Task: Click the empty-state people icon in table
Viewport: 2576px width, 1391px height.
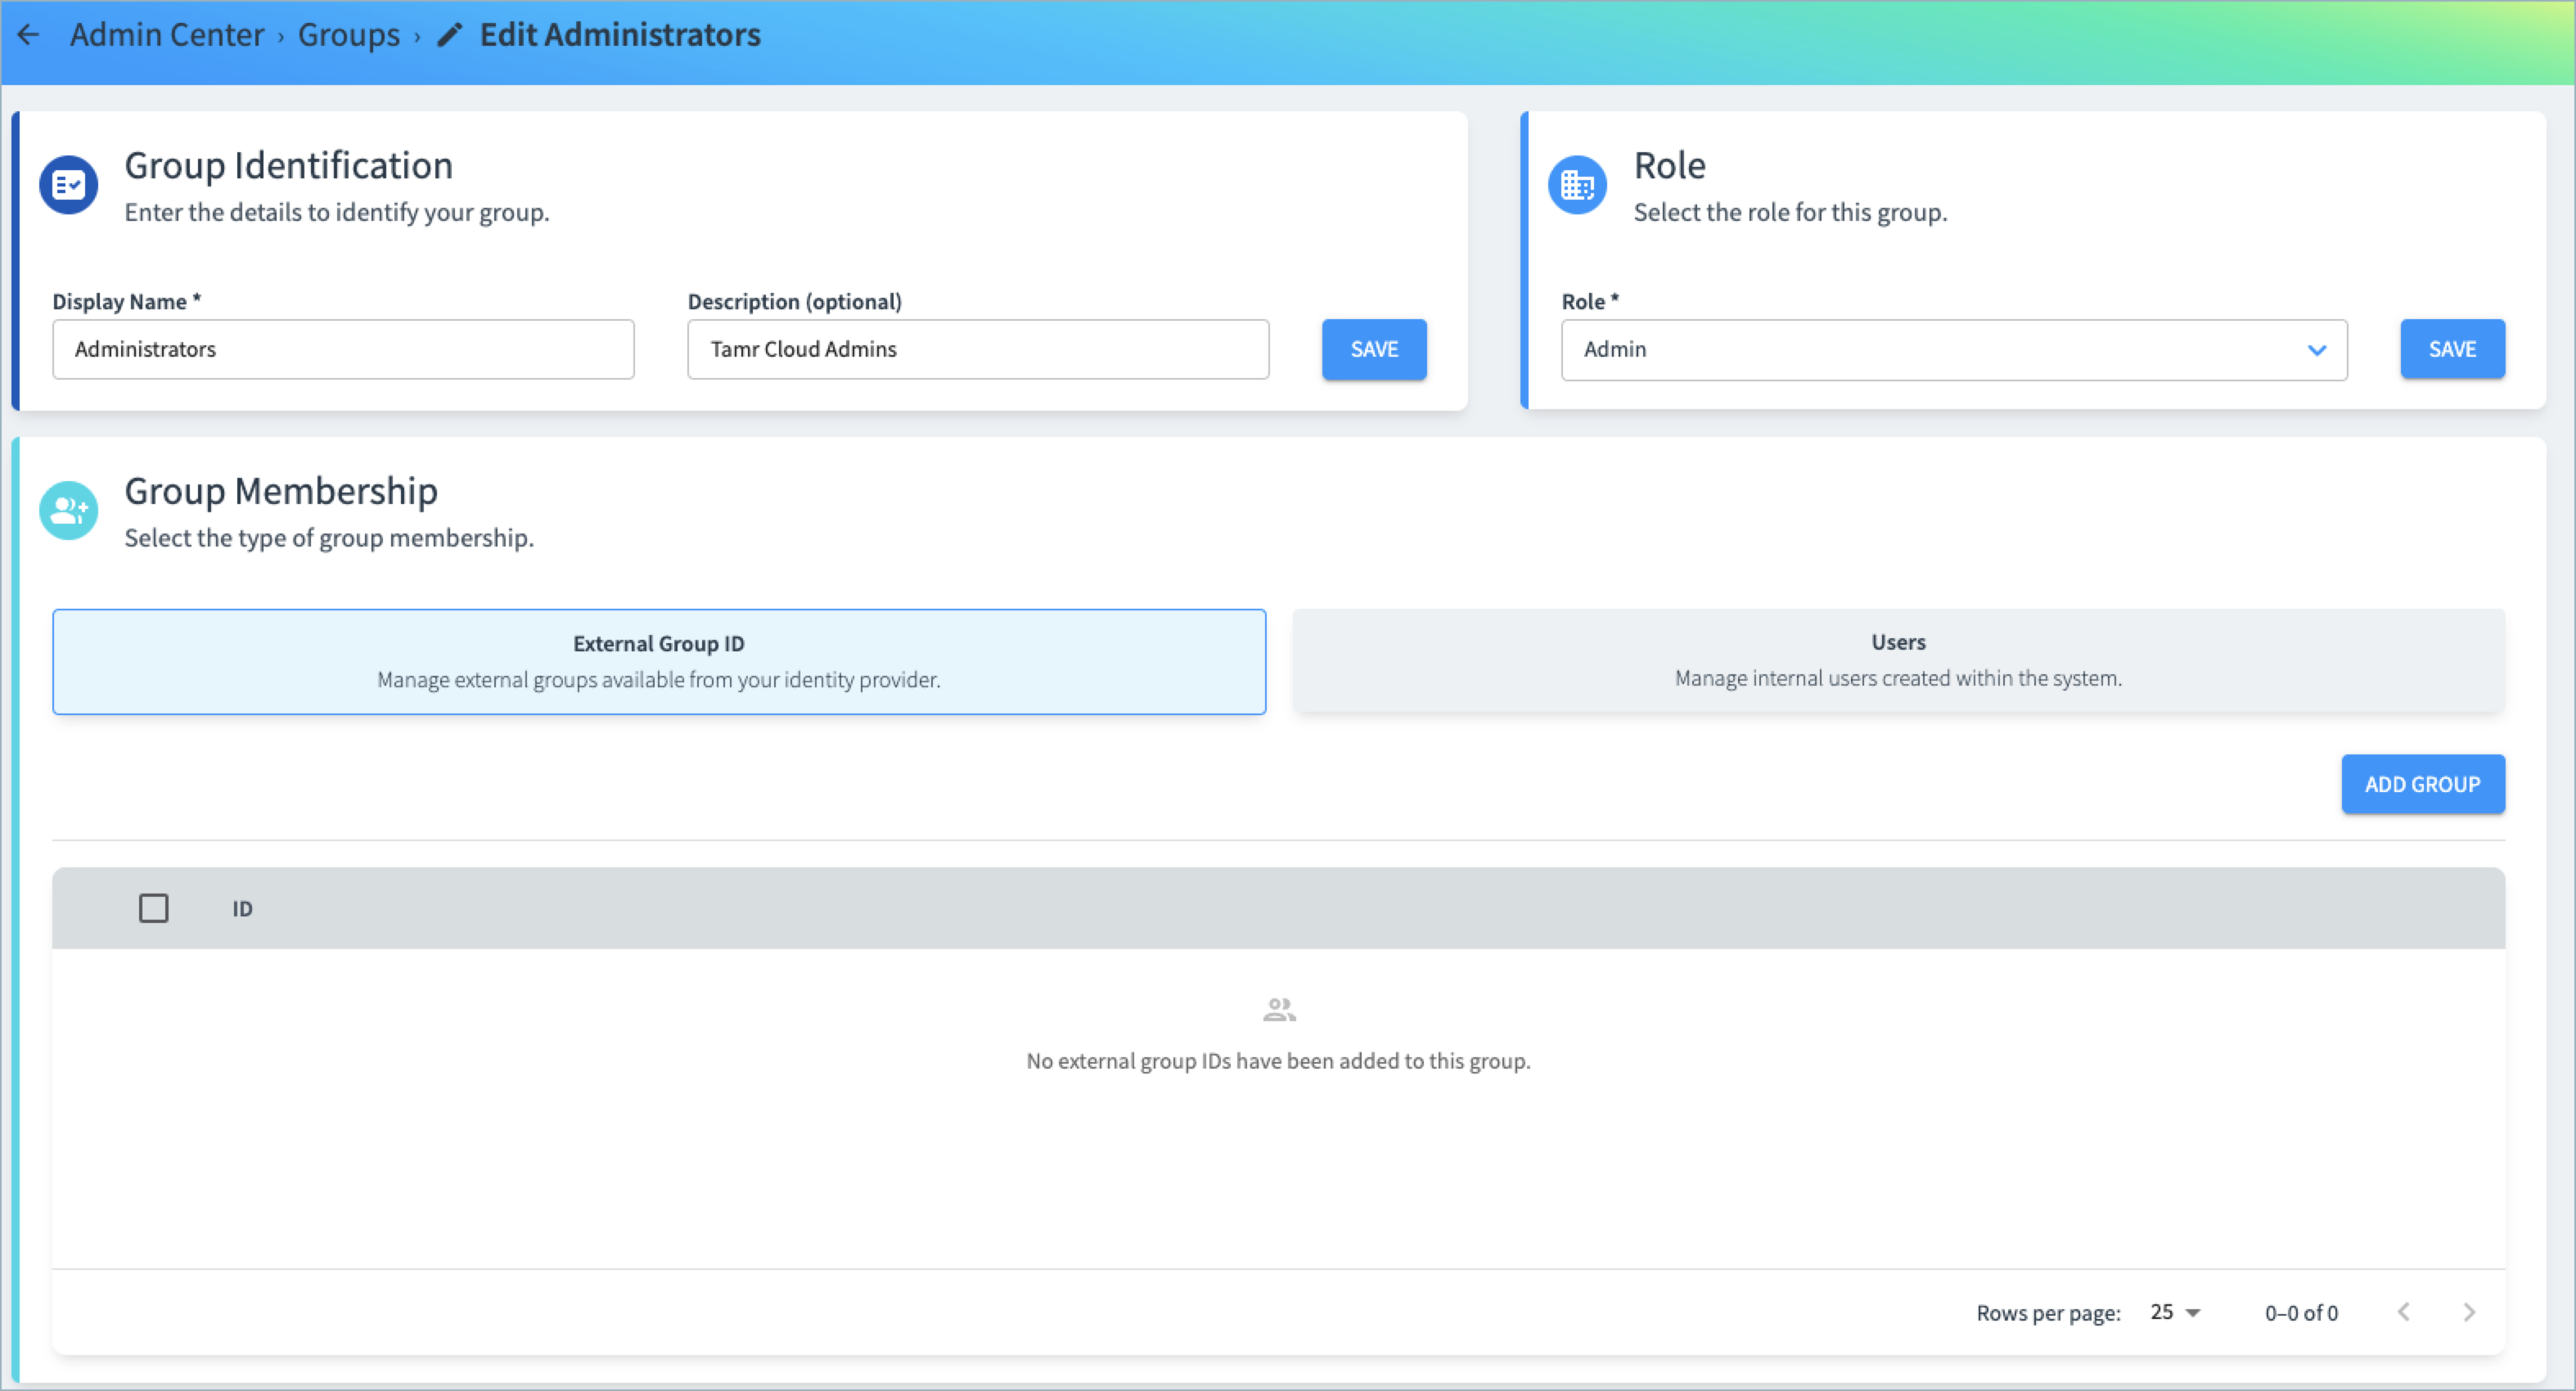Action: coord(1279,1010)
